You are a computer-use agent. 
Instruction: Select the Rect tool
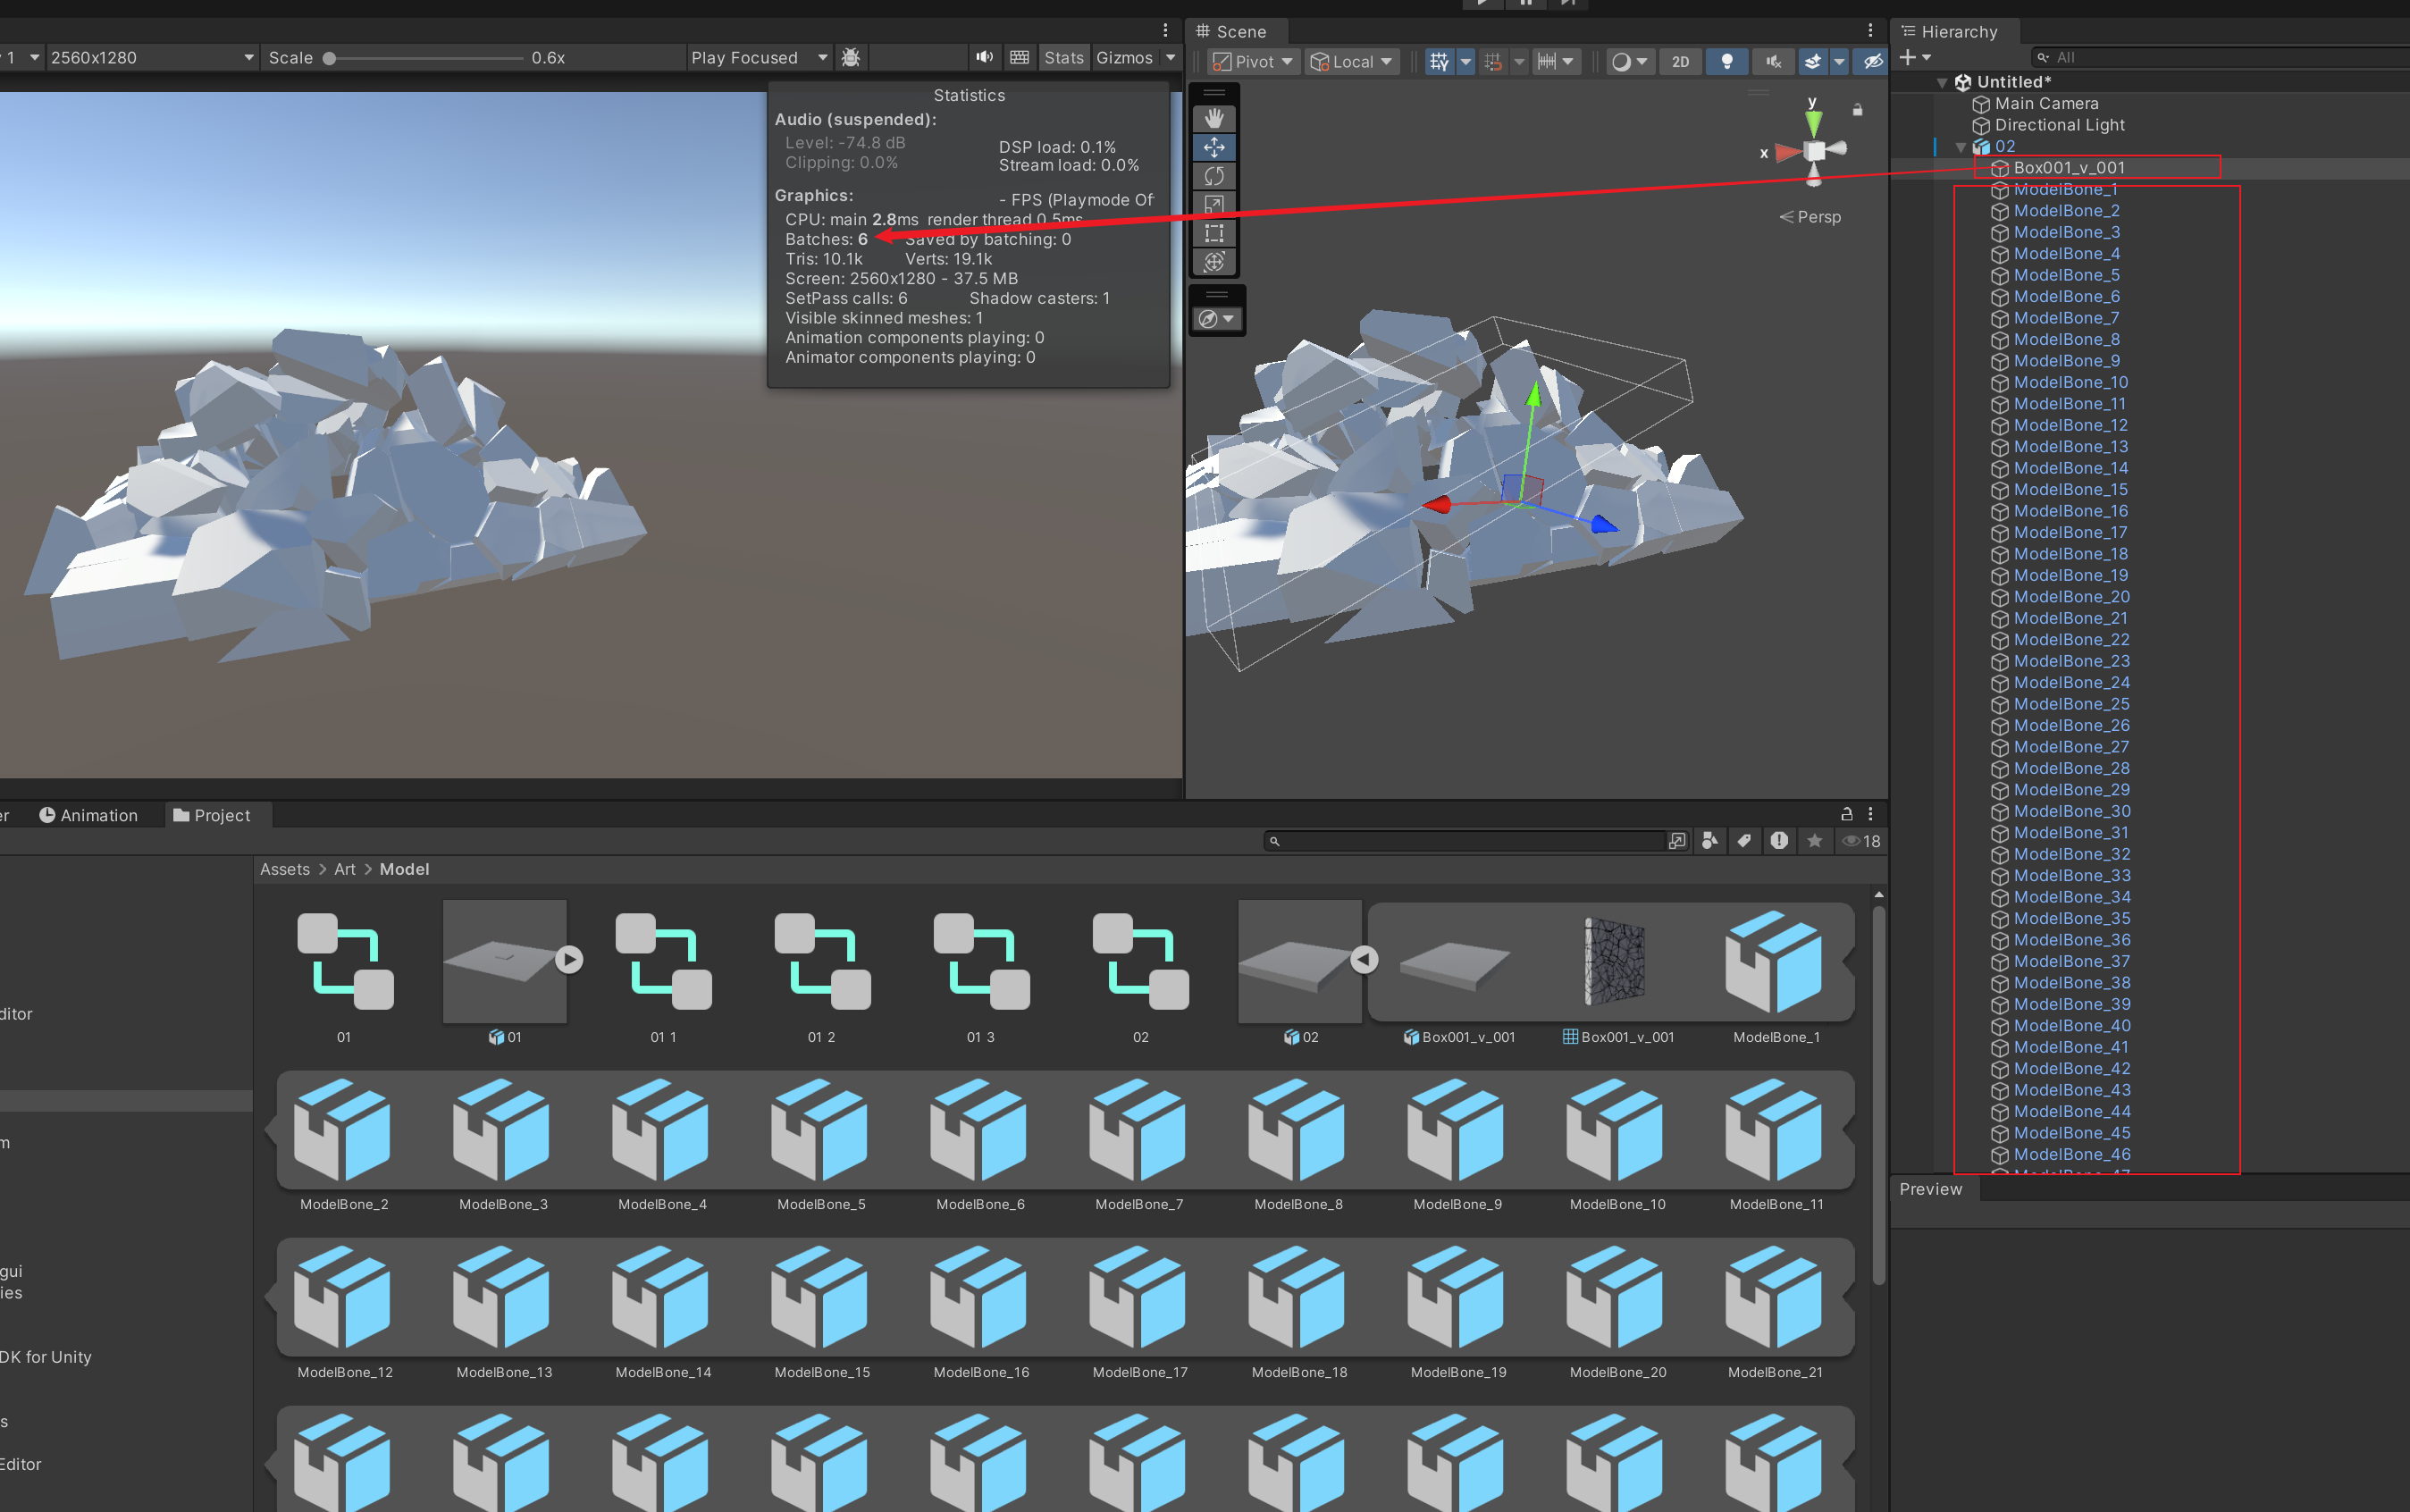click(x=1214, y=234)
